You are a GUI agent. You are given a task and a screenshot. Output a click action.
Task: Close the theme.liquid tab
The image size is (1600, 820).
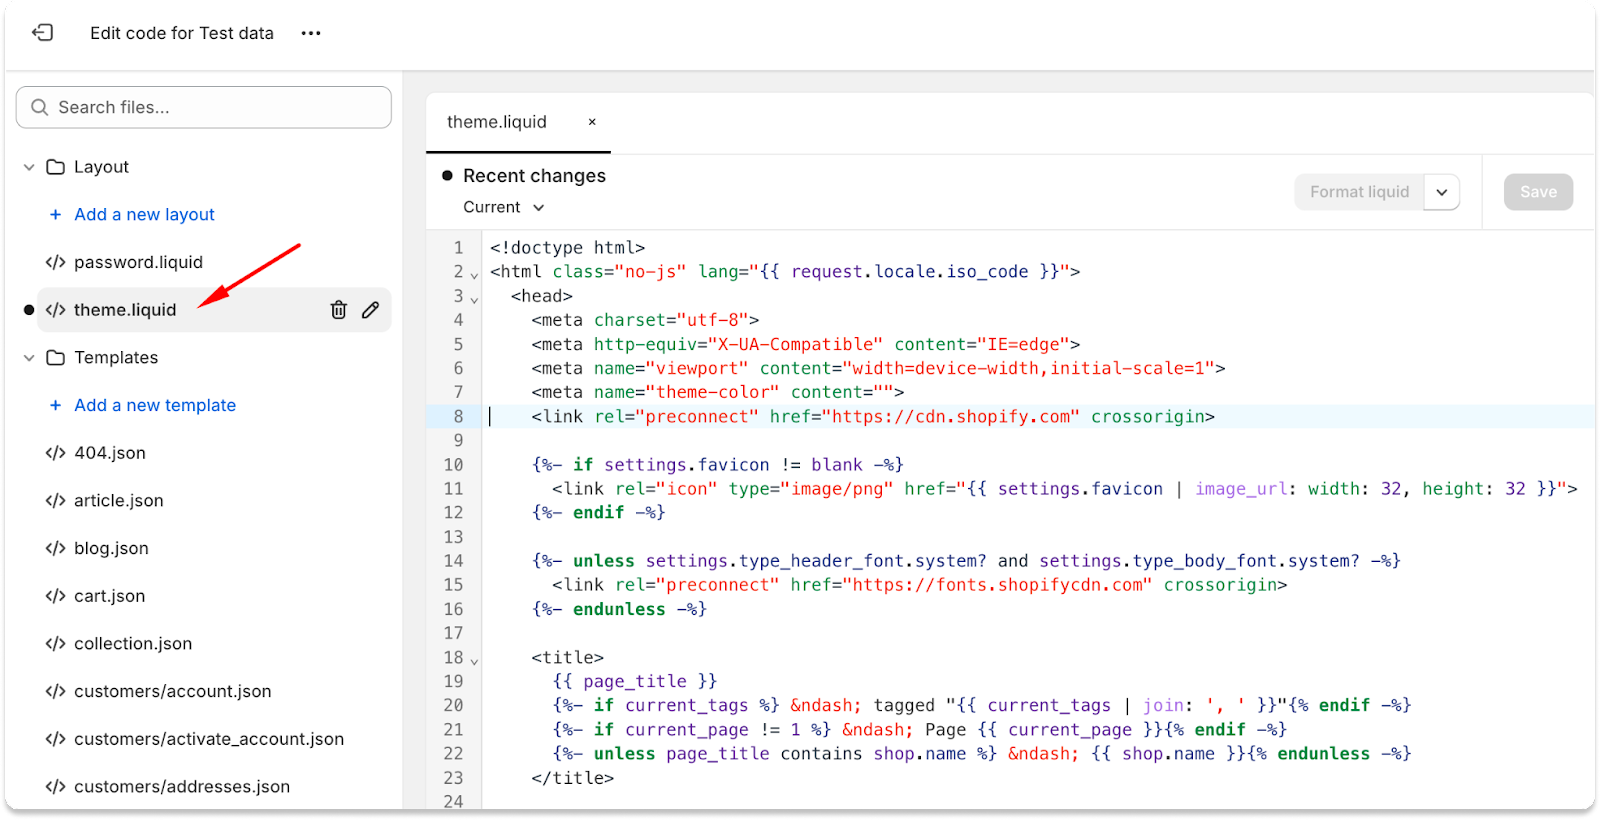(x=592, y=122)
